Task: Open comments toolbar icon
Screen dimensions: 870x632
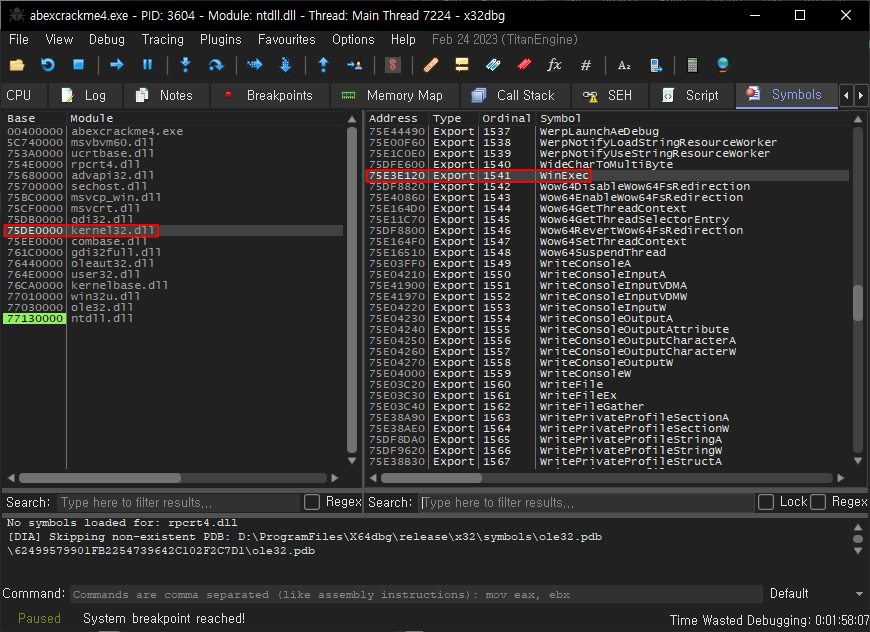Action: coord(462,65)
